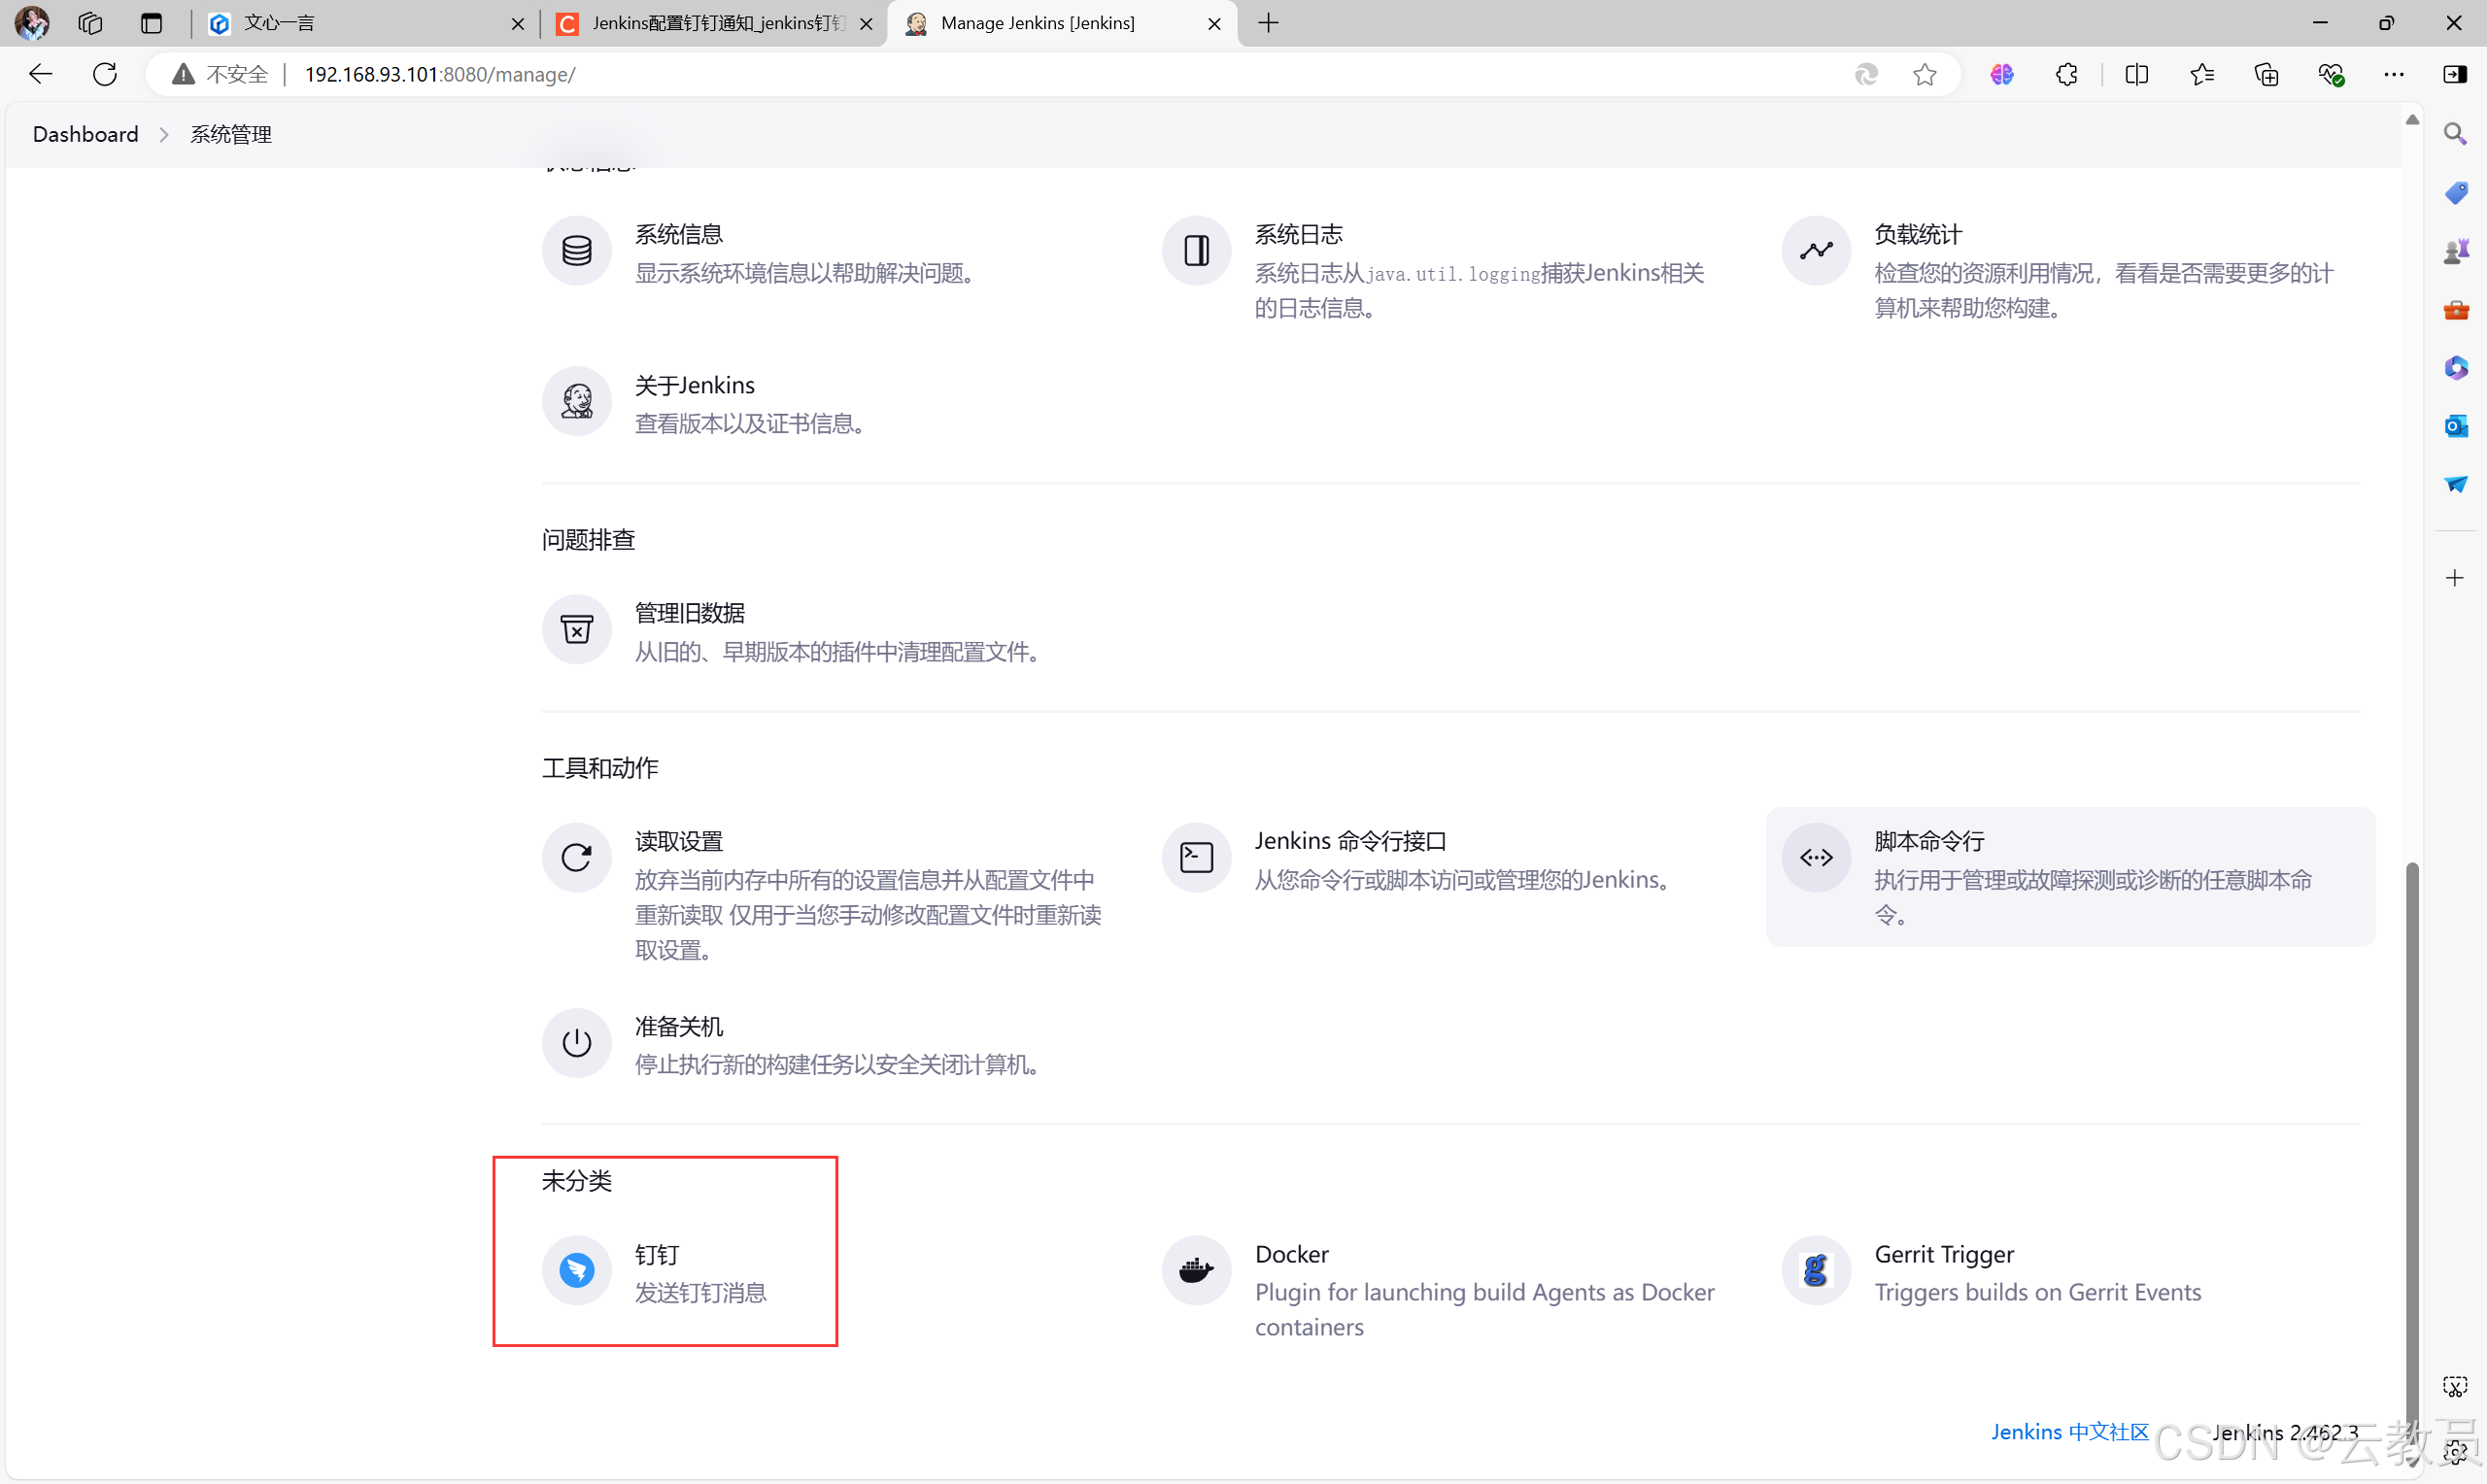This screenshot has width=2487, height=1484.
Task: Click the page vertical scrollbar thumb
Action: (x=2412, y=1160)
